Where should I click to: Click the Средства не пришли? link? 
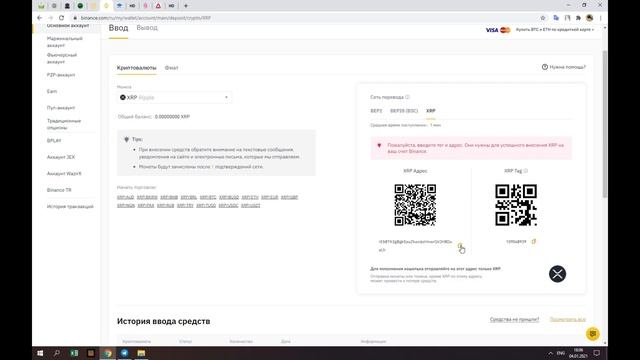pyautogui.click(x=514, y=319)
